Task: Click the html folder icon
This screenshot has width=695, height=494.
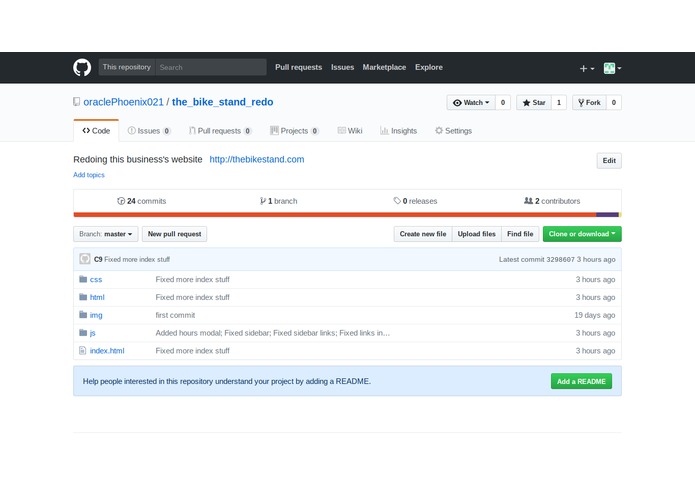Action: point(83,297)
